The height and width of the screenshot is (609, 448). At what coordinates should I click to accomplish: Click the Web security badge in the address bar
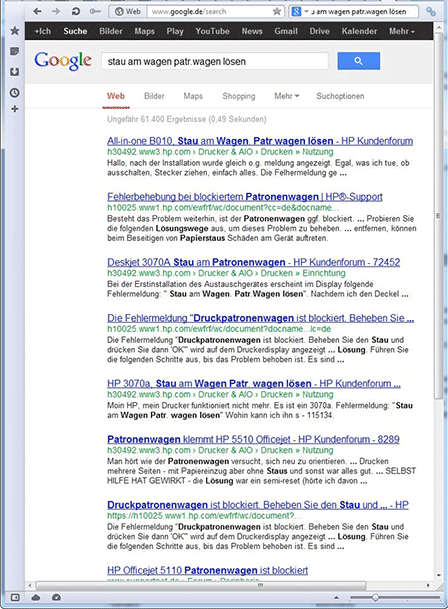tap(128, 12)
